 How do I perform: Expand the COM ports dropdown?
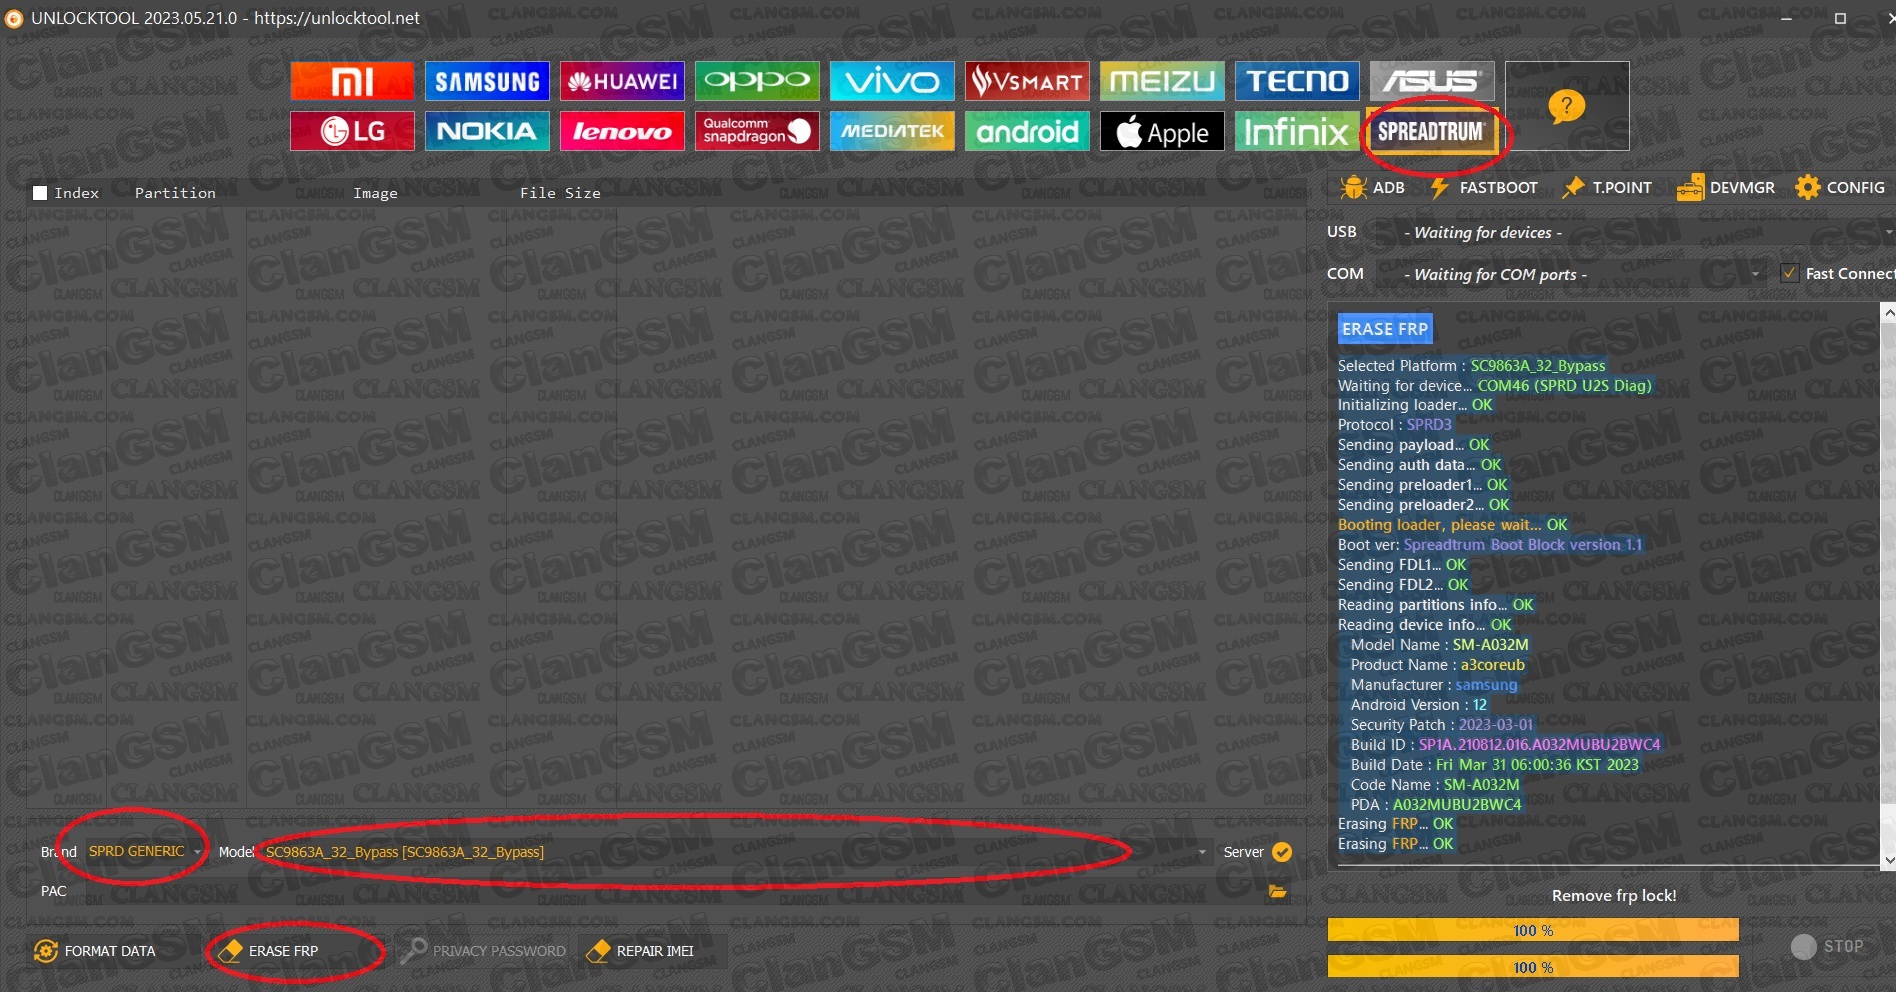[1755, 274]
